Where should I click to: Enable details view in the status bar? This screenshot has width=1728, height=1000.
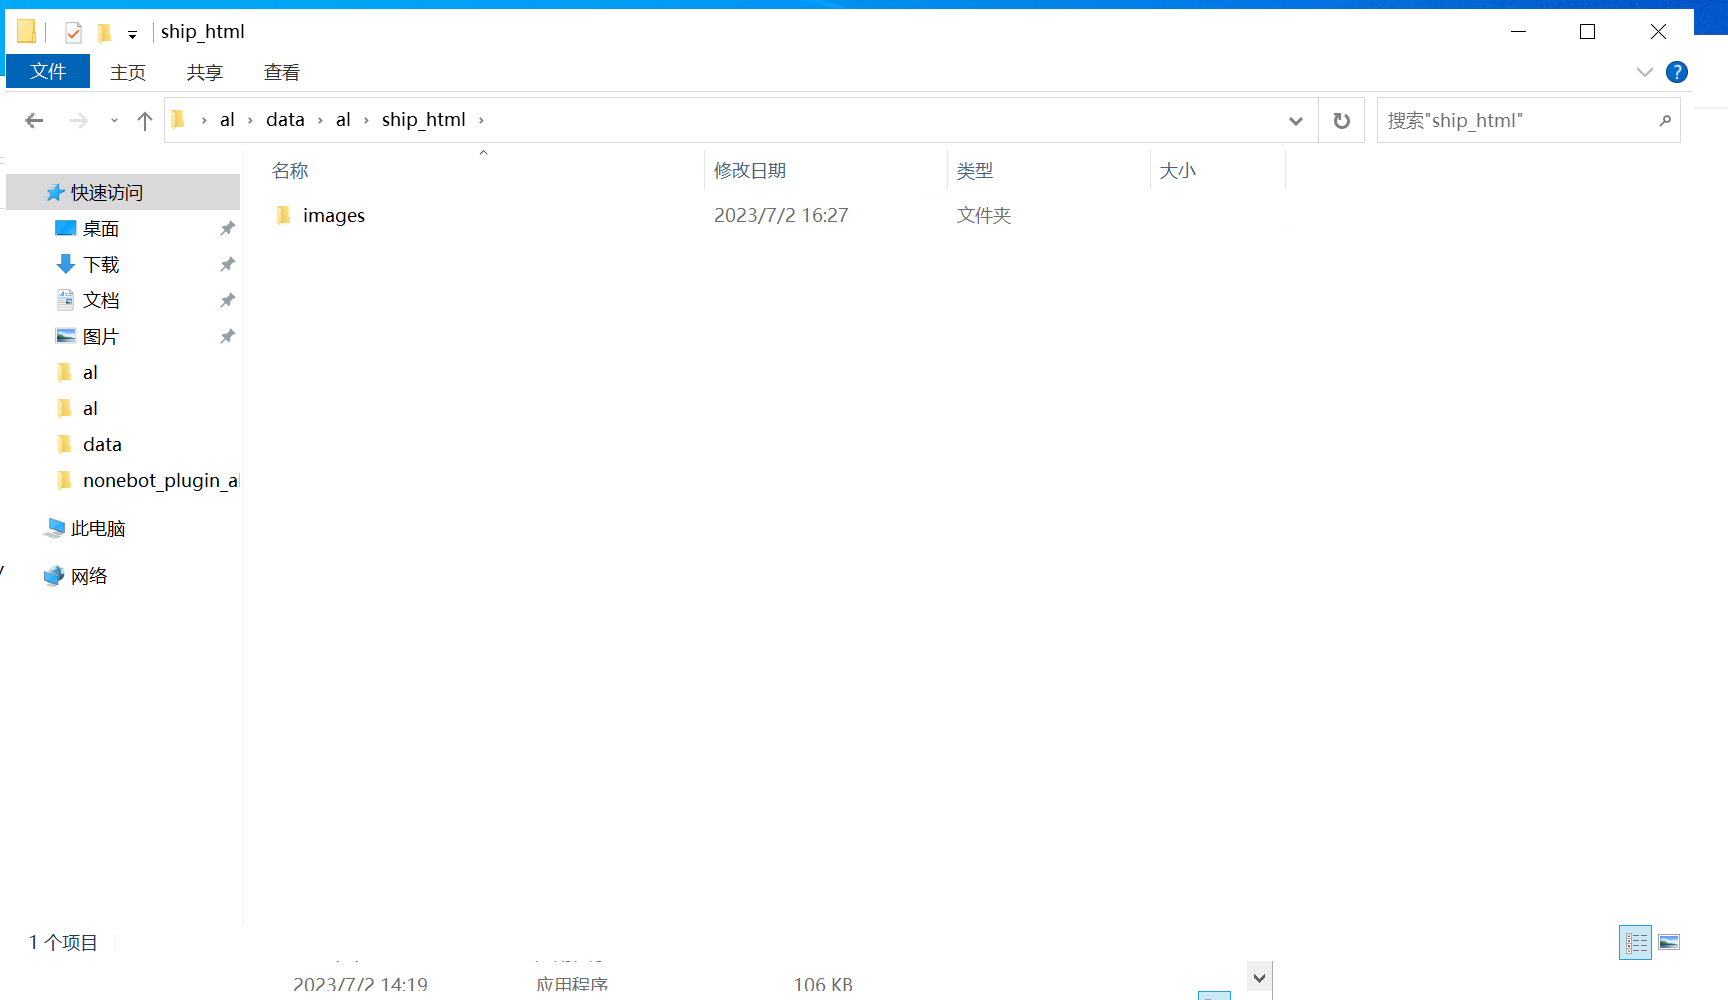1636,942
